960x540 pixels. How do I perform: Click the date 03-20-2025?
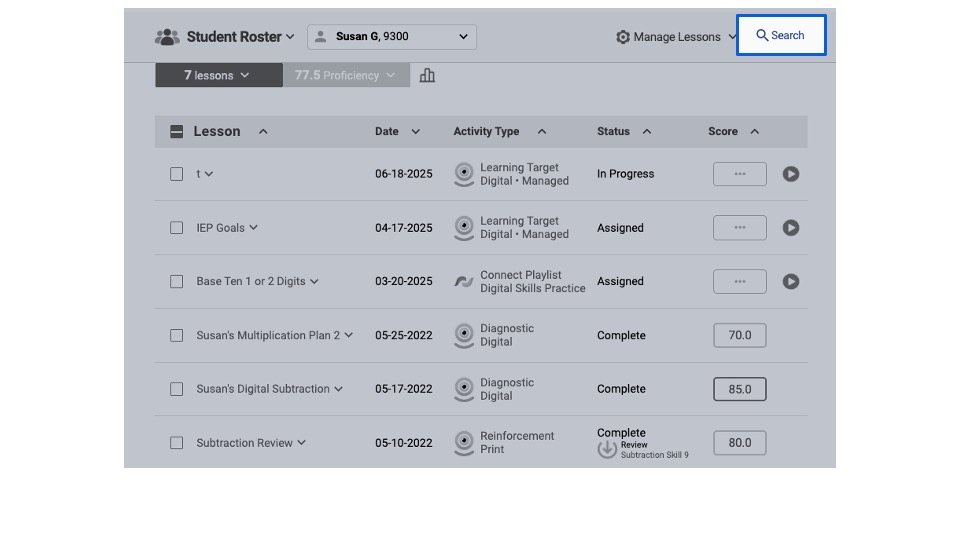pyautogui.click(x=403, y=281)
